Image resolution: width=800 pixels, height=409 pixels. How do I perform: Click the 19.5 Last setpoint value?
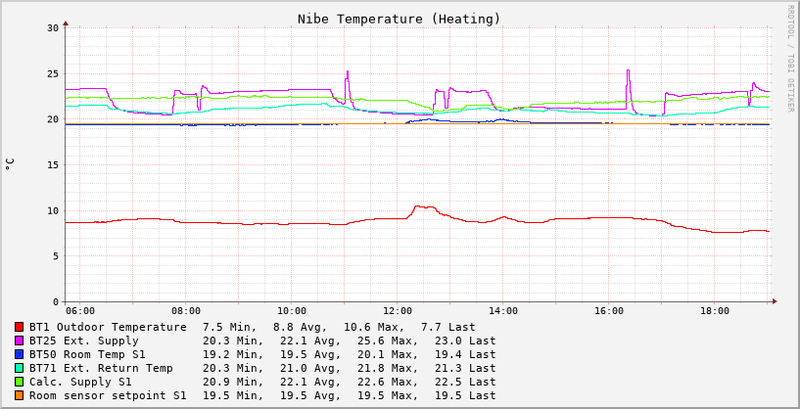[x=465, y=396]
